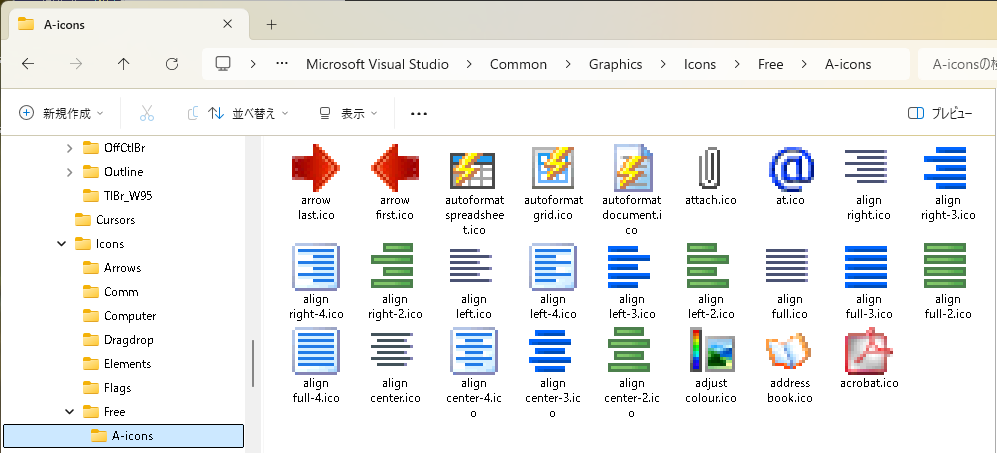Click the up directory arrow button
This screenshot has height=453, width=997.
coord(124,64)
